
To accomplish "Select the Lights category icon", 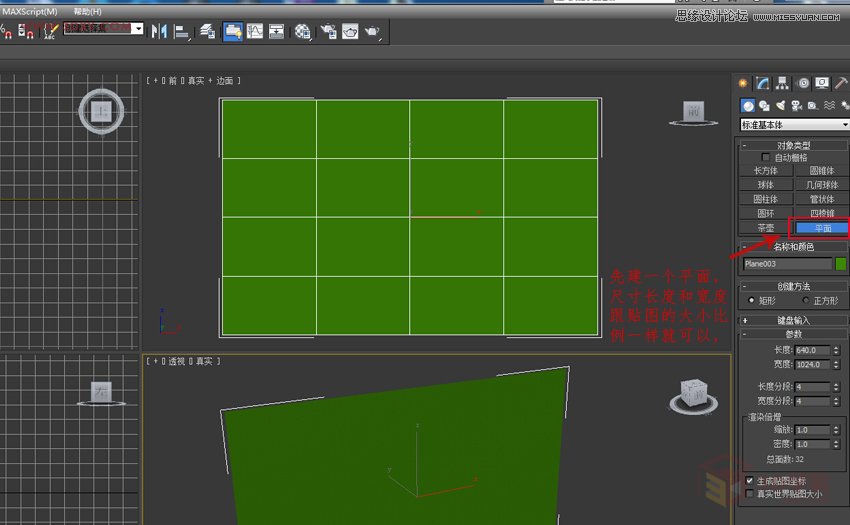I will pyautogui.click(x=781, y=105).
